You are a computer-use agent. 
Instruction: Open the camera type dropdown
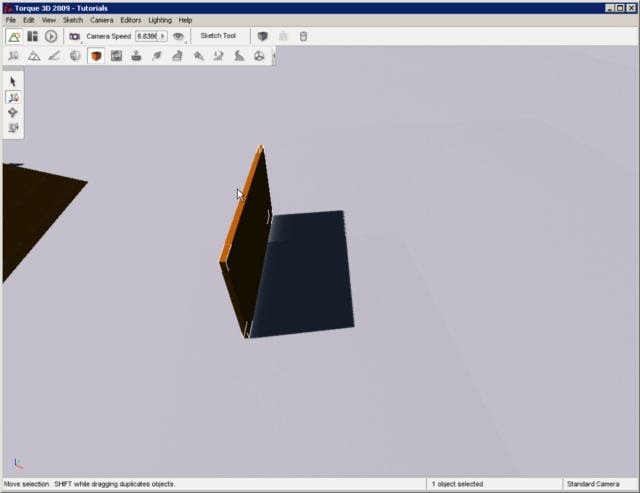point(75,36)
